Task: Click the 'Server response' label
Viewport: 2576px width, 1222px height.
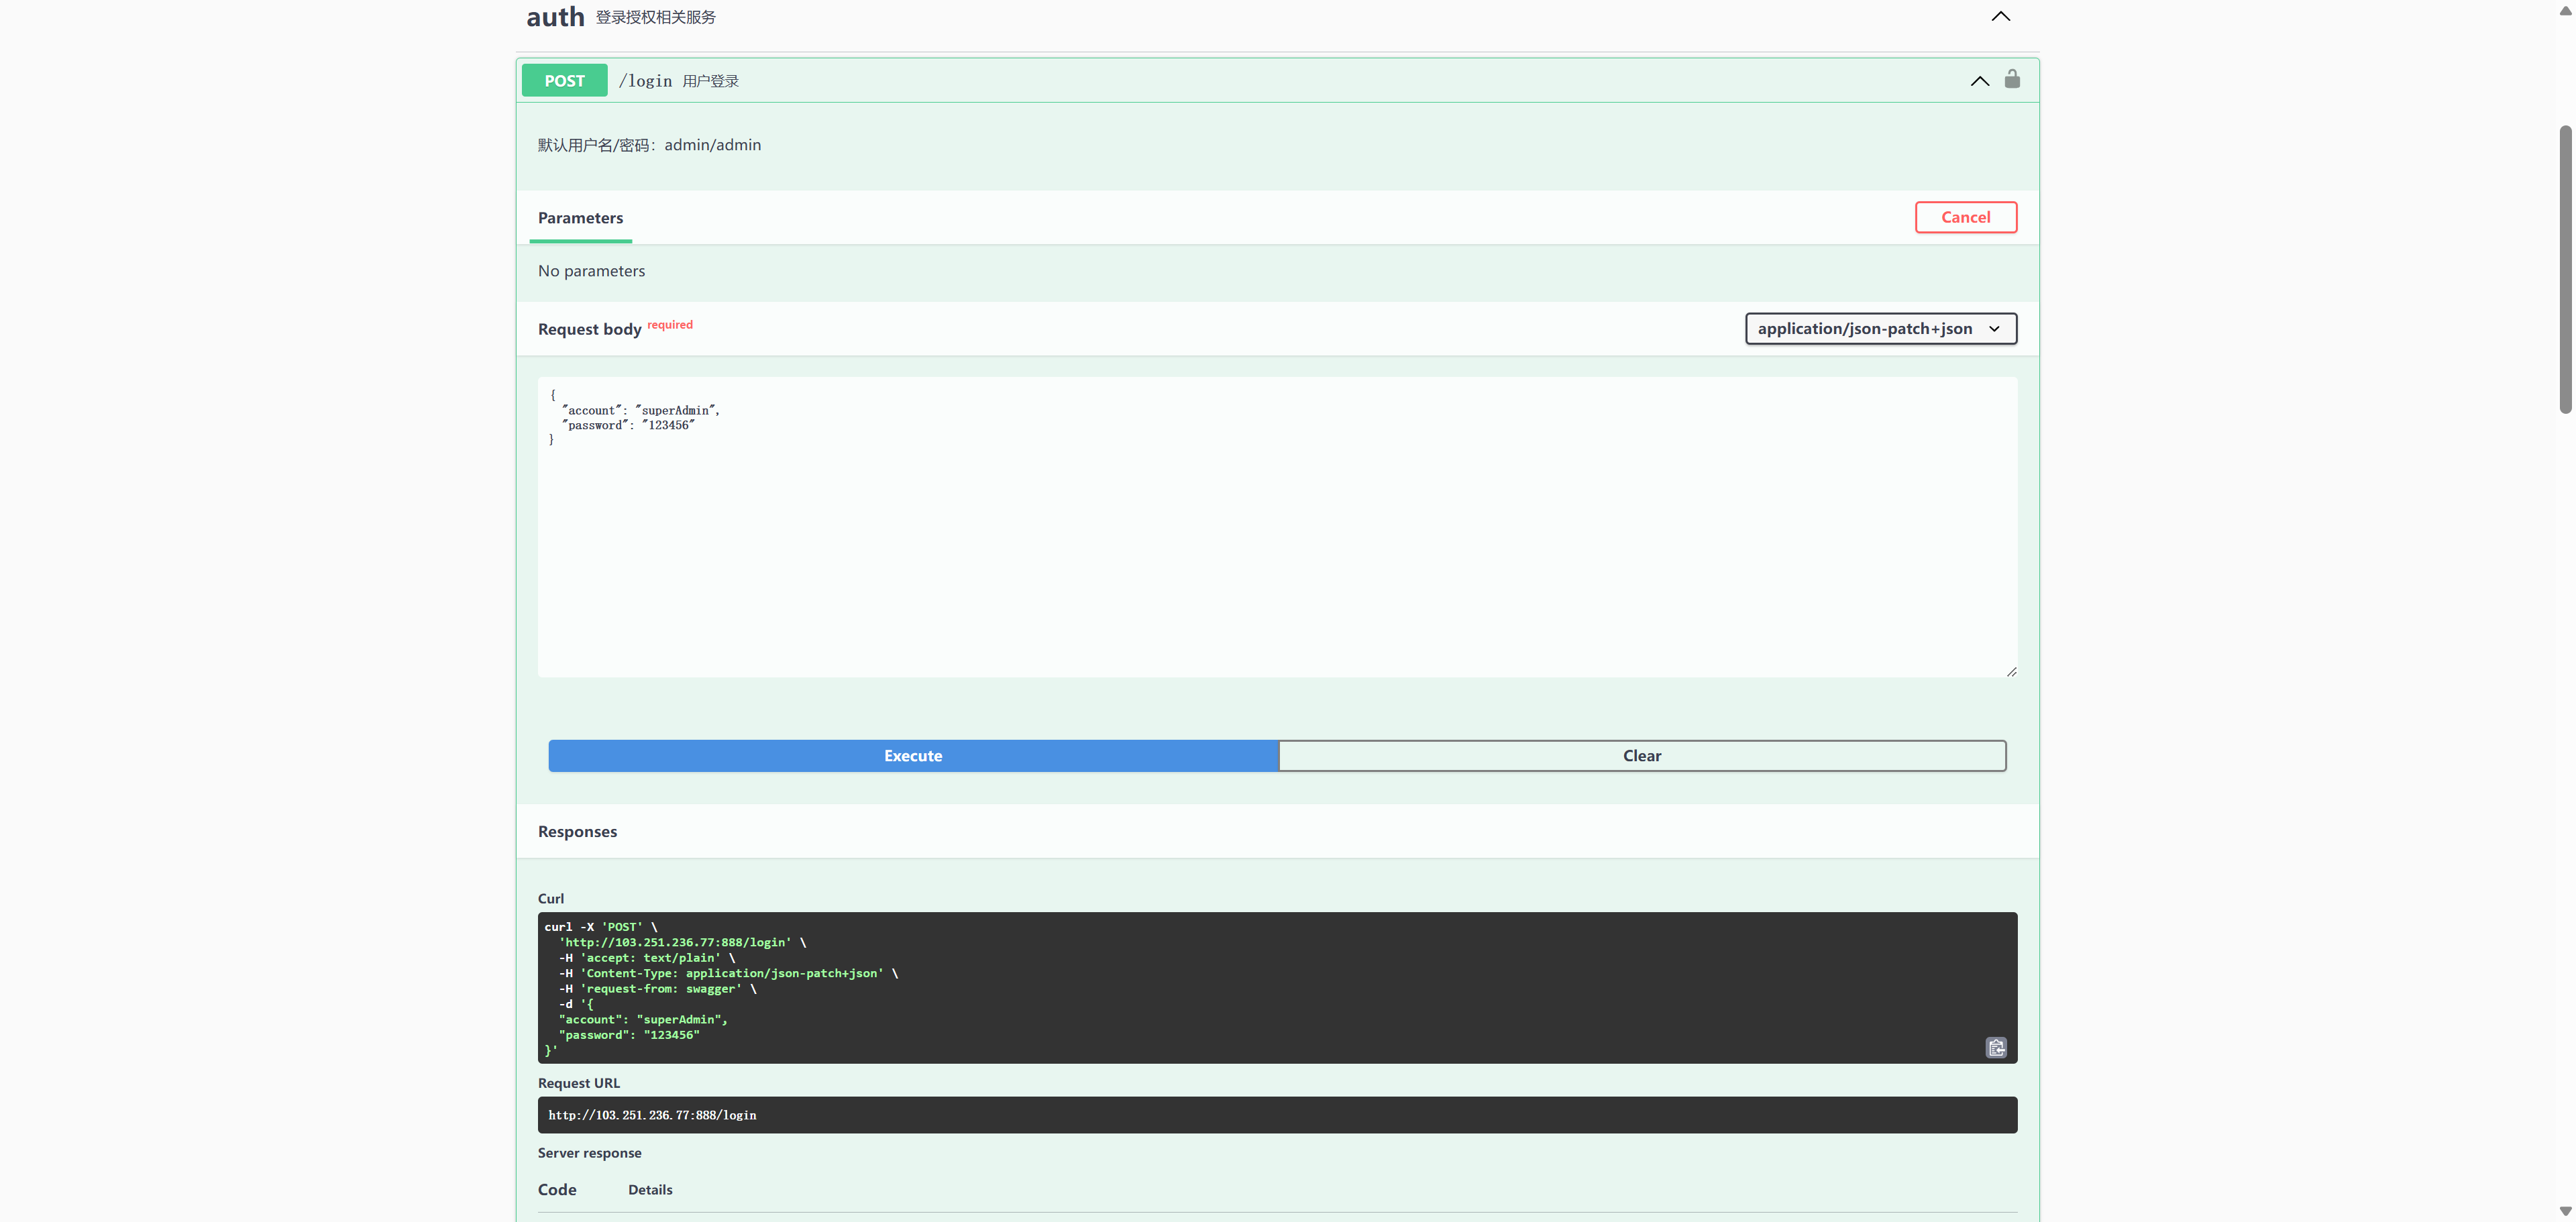Action: 589,1153
